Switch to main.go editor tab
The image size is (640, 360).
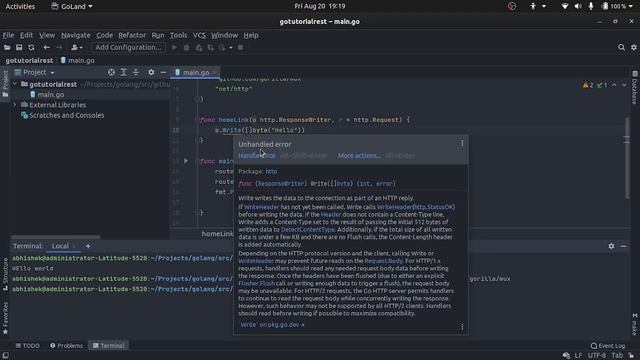pyautogui.click(x=196, y=72)
